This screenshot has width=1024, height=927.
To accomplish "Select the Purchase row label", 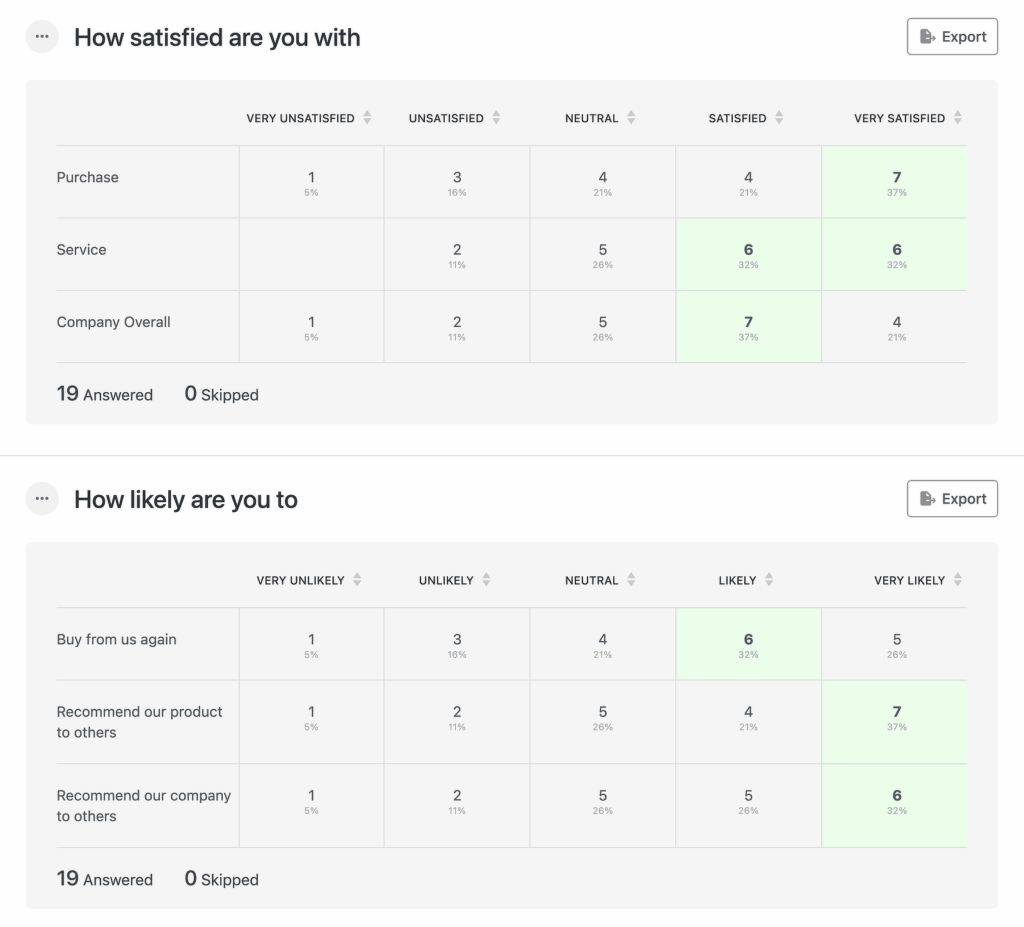I will 88,178.
